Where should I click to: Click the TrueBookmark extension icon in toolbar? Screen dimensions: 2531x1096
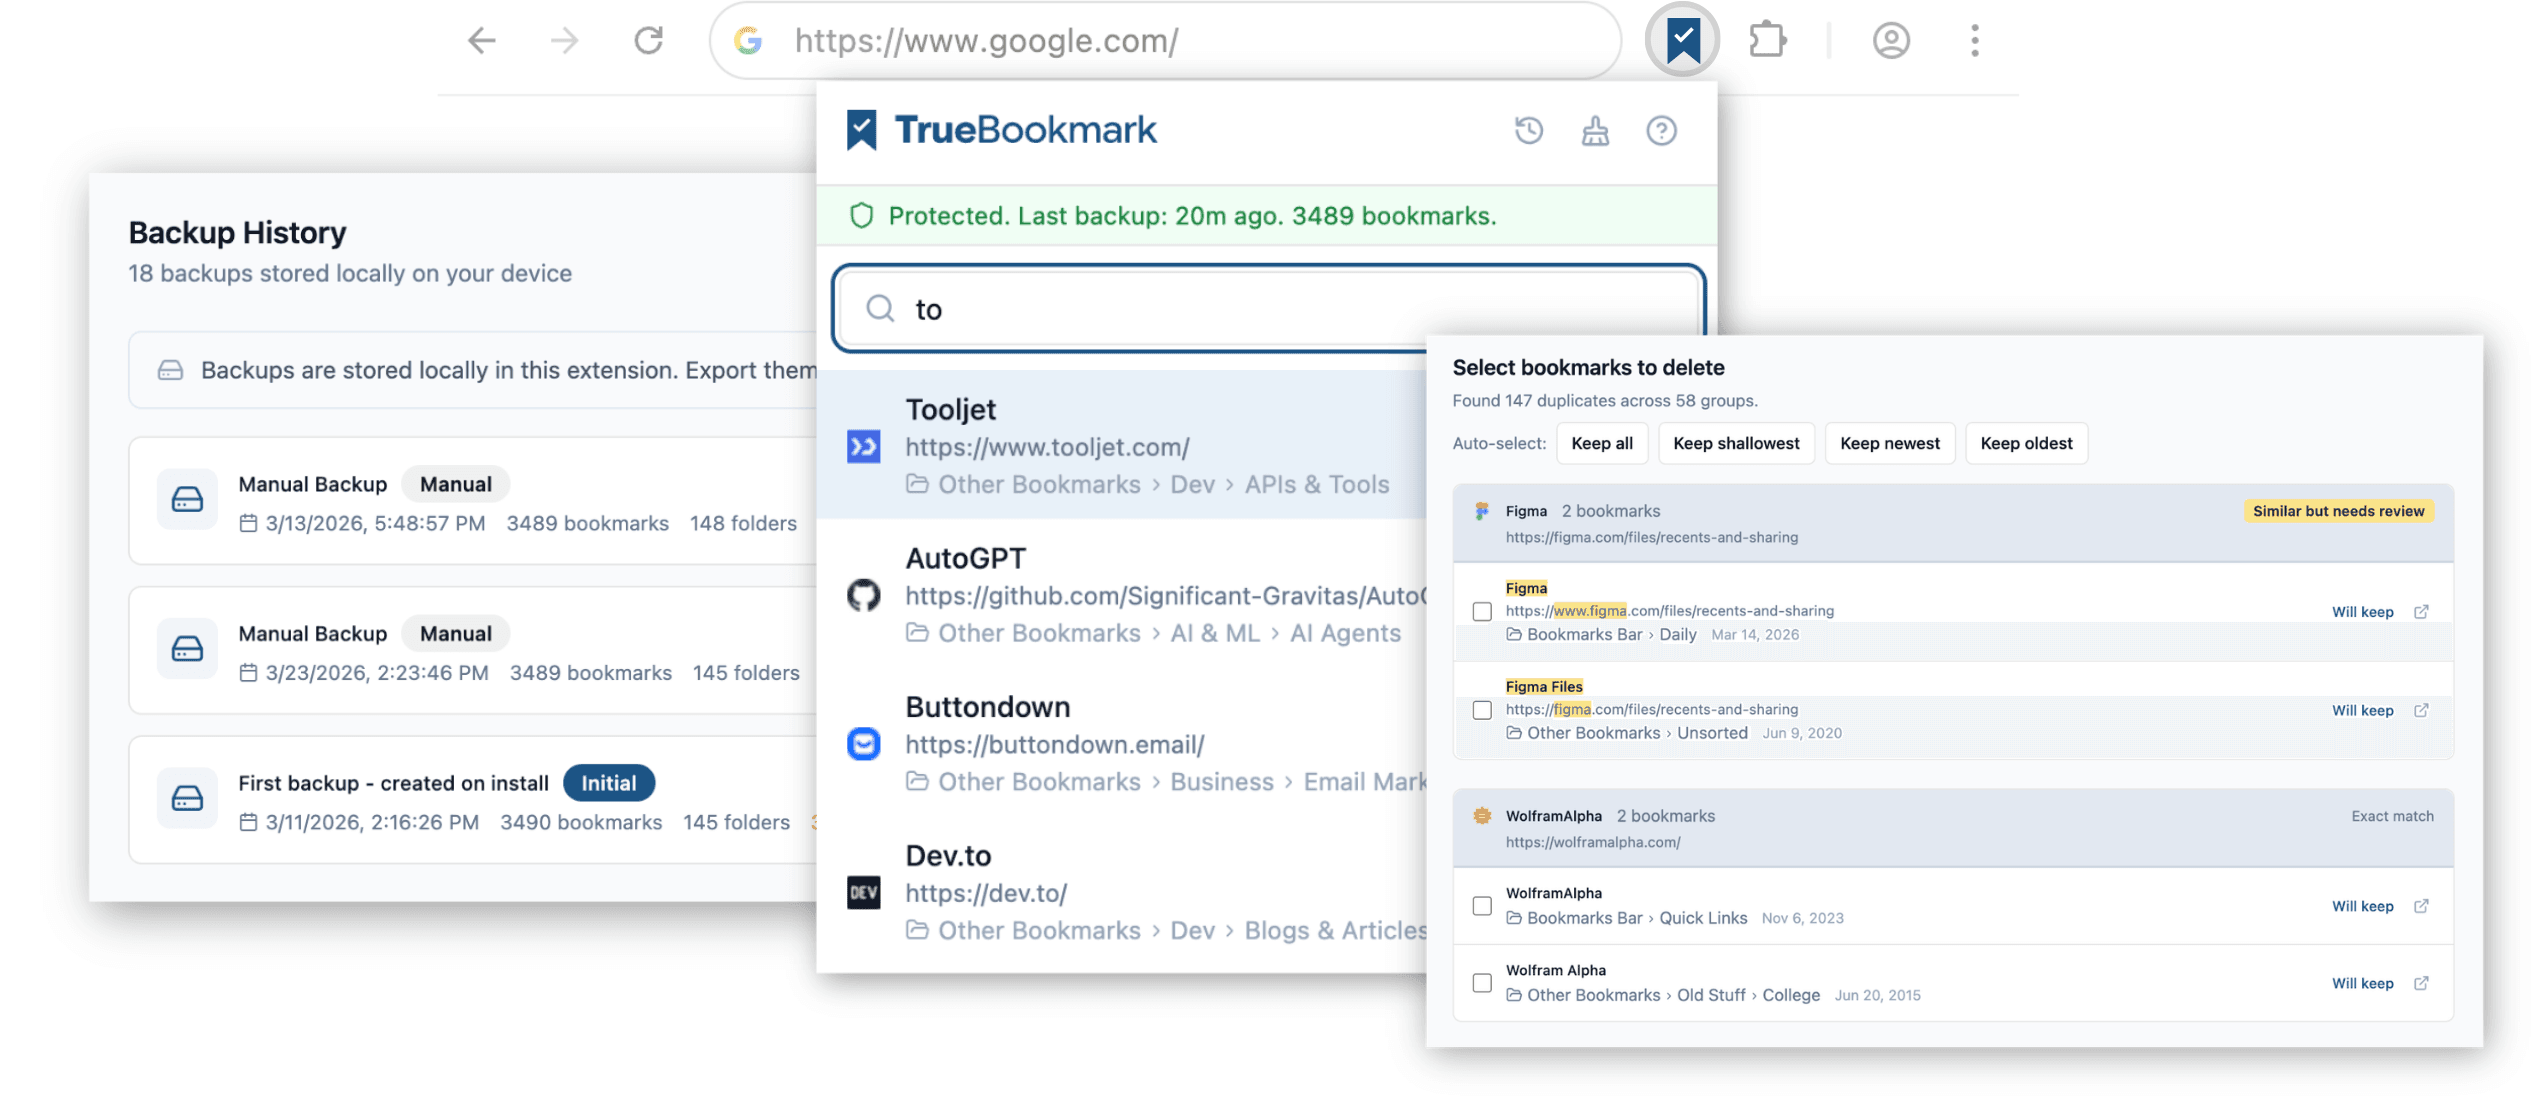(x=1683, y=41)
